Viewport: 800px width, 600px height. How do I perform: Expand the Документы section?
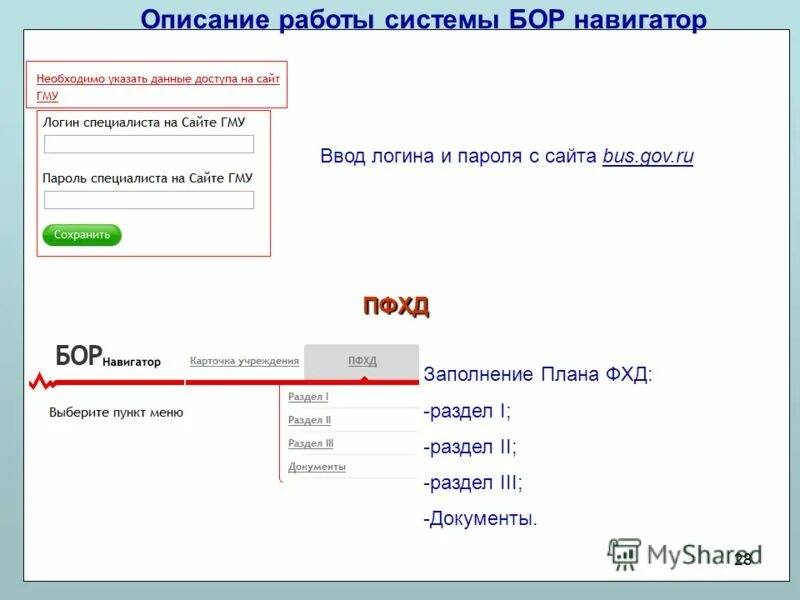(x=318, y=466)
